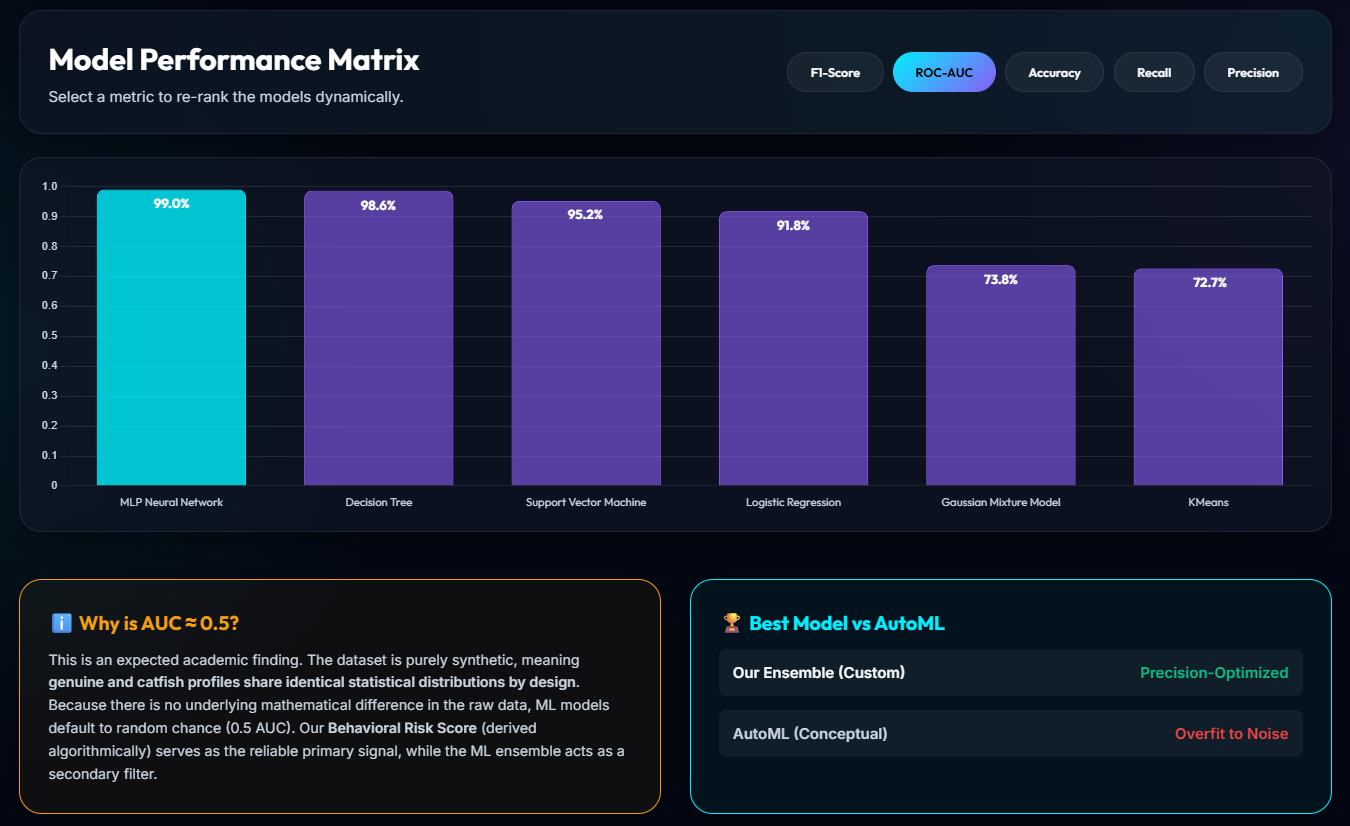Click the info icon beside AUC heading
Screen dimensions: 1350x826
tap(61, 624)
